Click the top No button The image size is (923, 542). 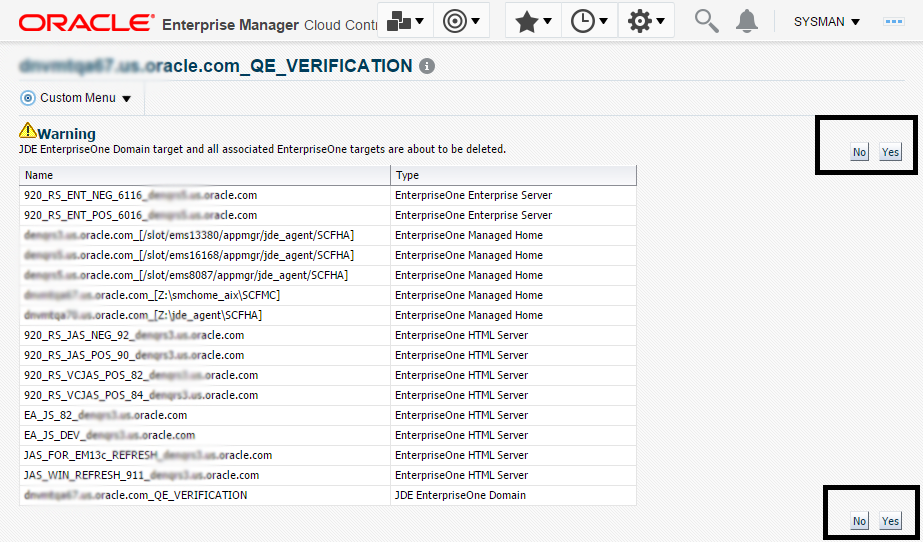pos(859,152)
